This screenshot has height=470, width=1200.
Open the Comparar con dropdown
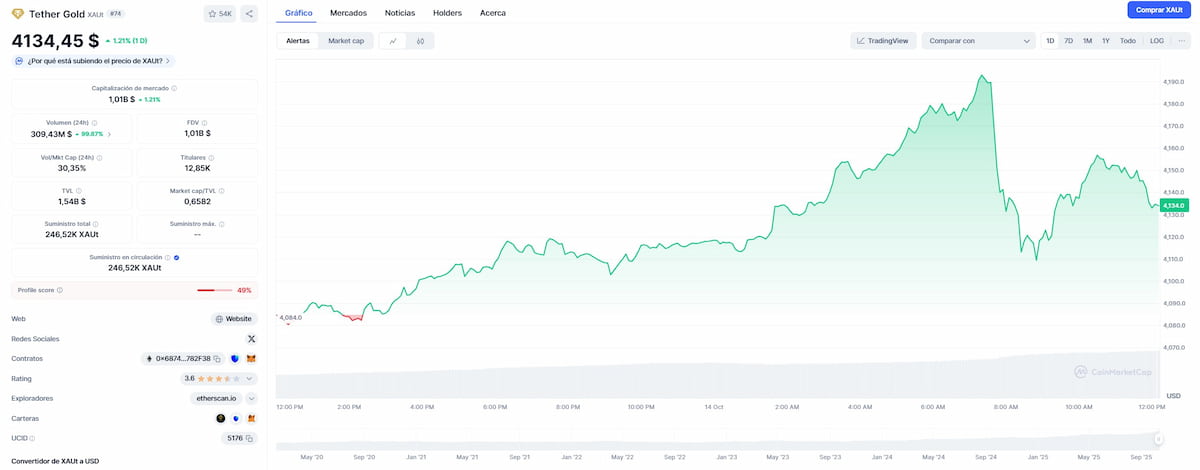click(978, 41)
